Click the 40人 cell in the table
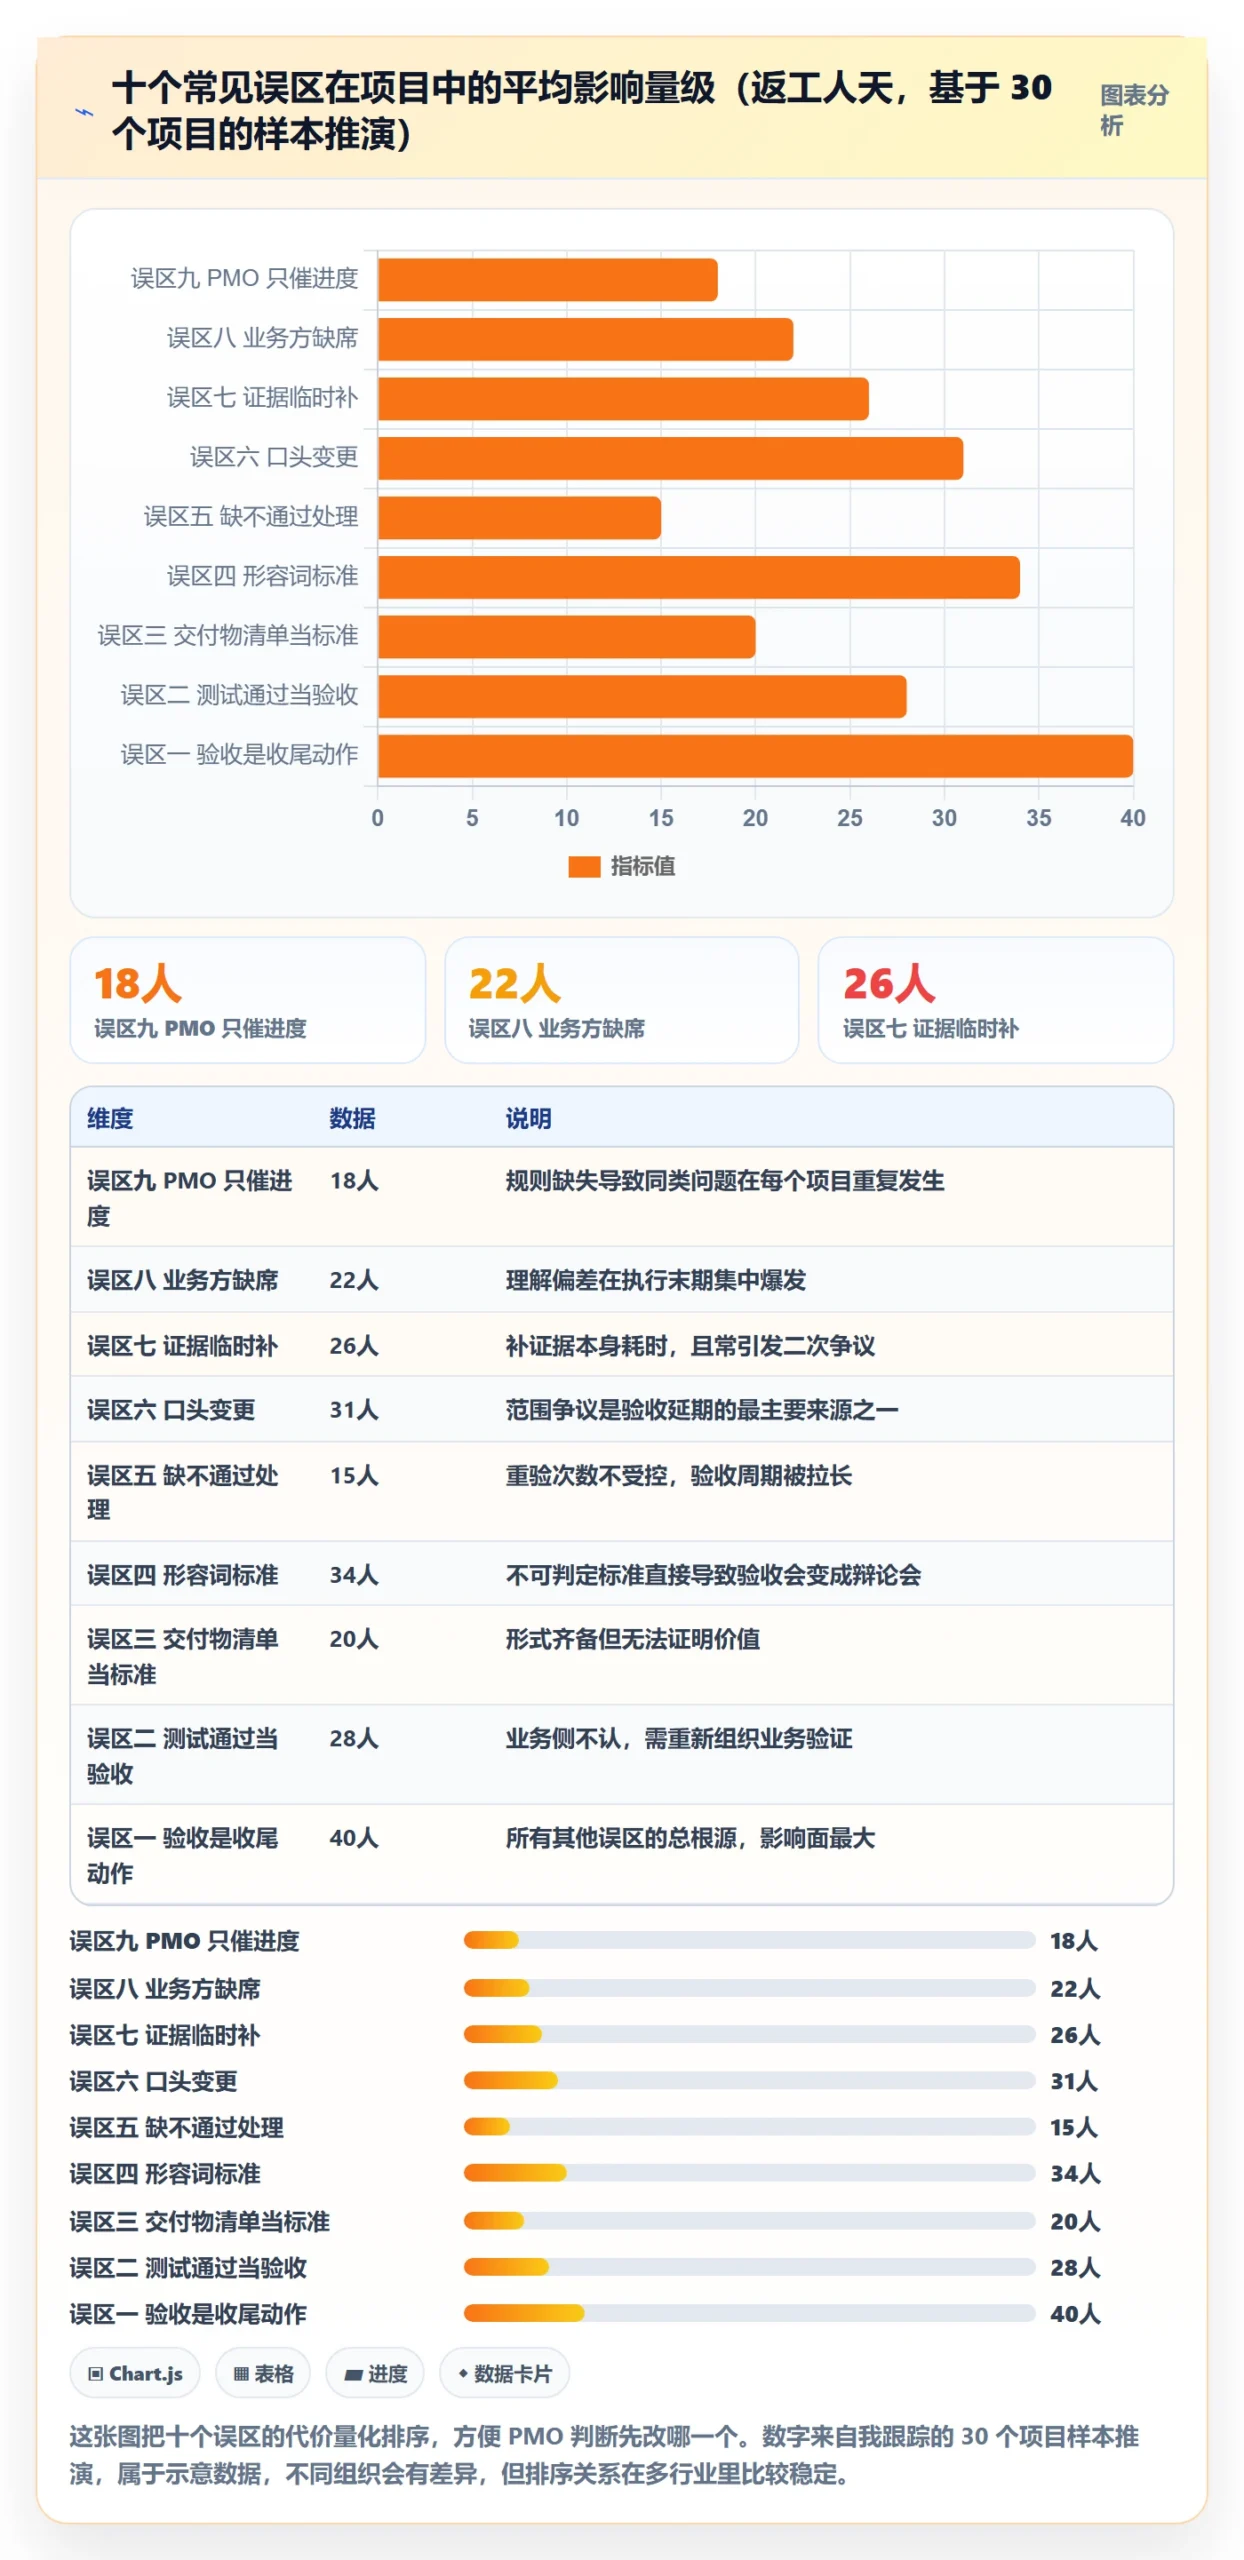Screen dimensions: 1244x2560 coord(354,1837)
